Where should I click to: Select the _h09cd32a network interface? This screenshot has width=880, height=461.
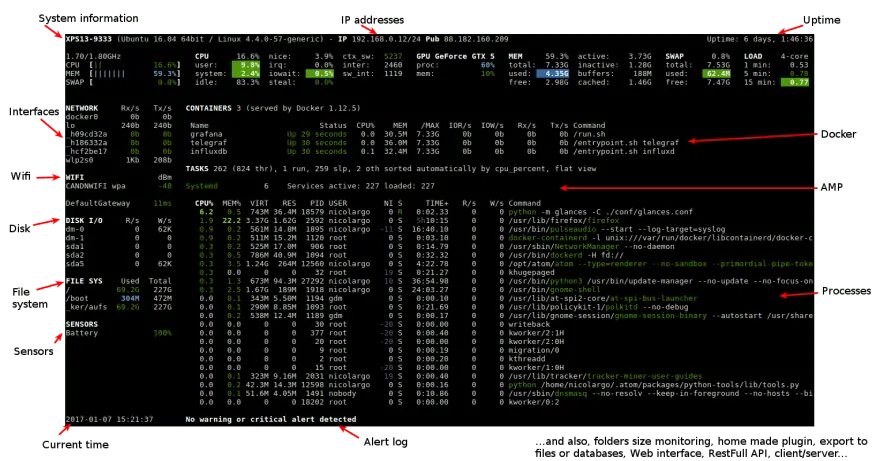pyautogui.click(x=118, y=134)
